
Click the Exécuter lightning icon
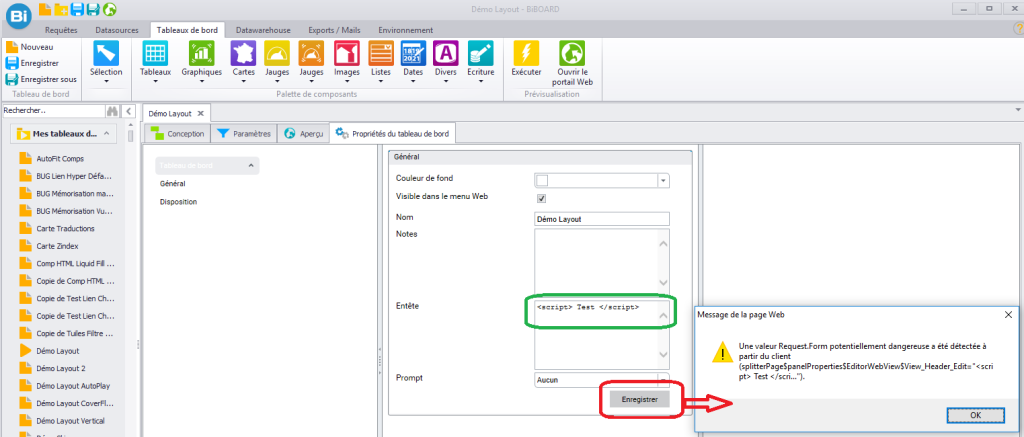[526, 54]
